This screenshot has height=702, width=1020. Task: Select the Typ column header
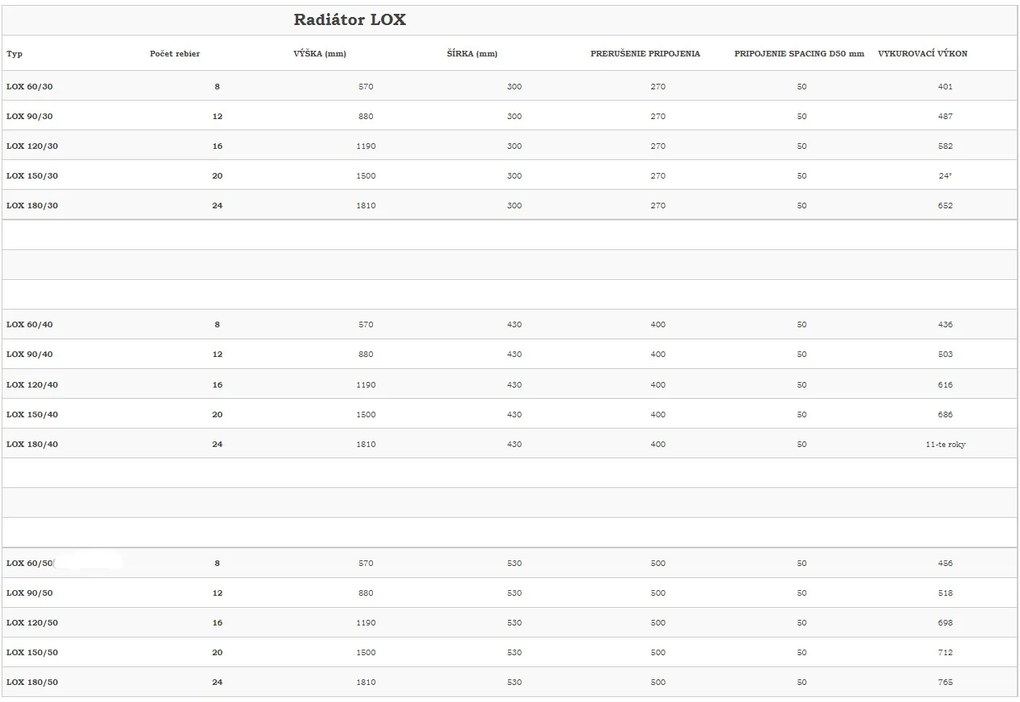pos(14,53)
